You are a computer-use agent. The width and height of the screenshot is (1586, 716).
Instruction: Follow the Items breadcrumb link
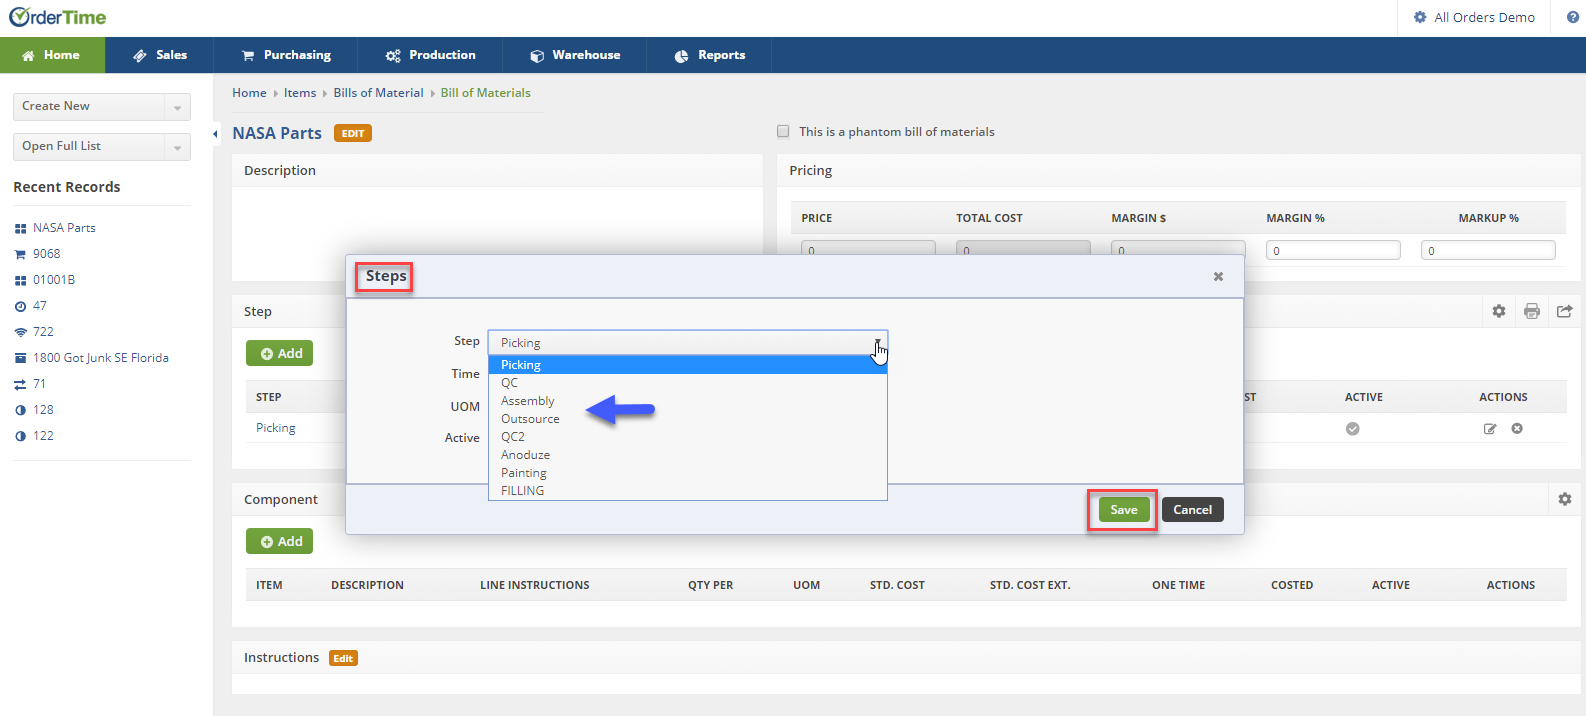300,93
